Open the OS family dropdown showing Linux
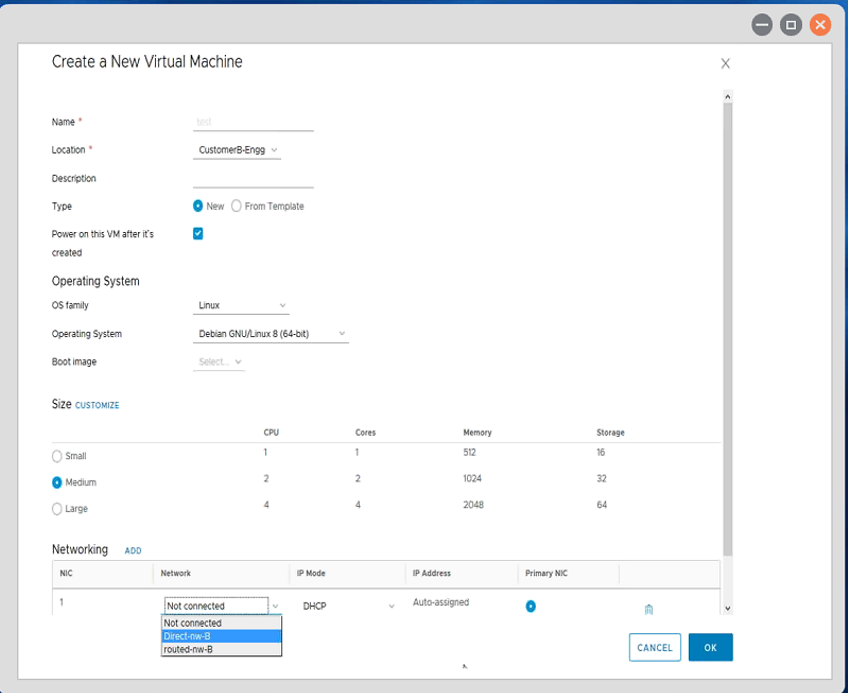848x693 pixels. point(241,306)
